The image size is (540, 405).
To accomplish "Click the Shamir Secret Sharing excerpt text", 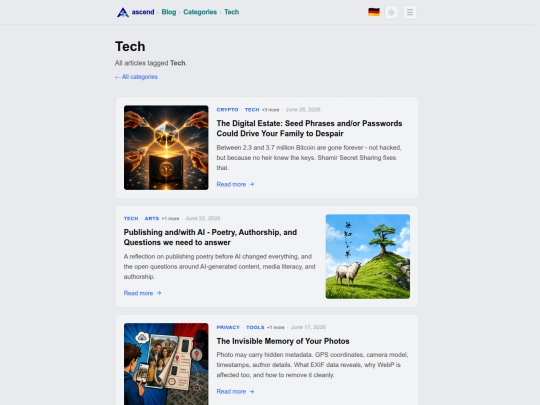I will pyautogui.click(x=309, y=158).
